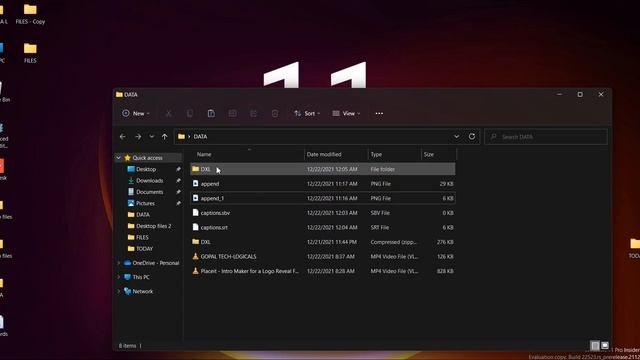This screenshot has height=360, width=640.
Task: Open Downloads in the sidebar
Action: coord(149,180)
